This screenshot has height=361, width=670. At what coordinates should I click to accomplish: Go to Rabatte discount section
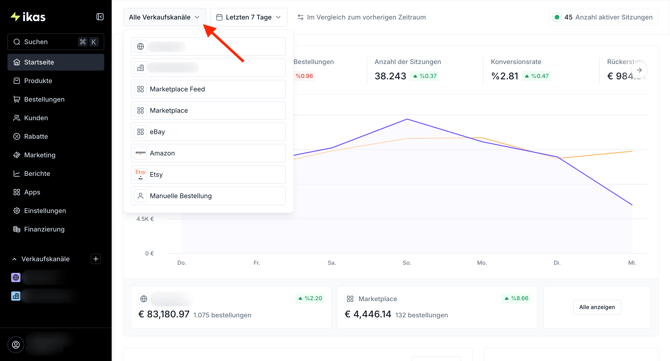56,137
